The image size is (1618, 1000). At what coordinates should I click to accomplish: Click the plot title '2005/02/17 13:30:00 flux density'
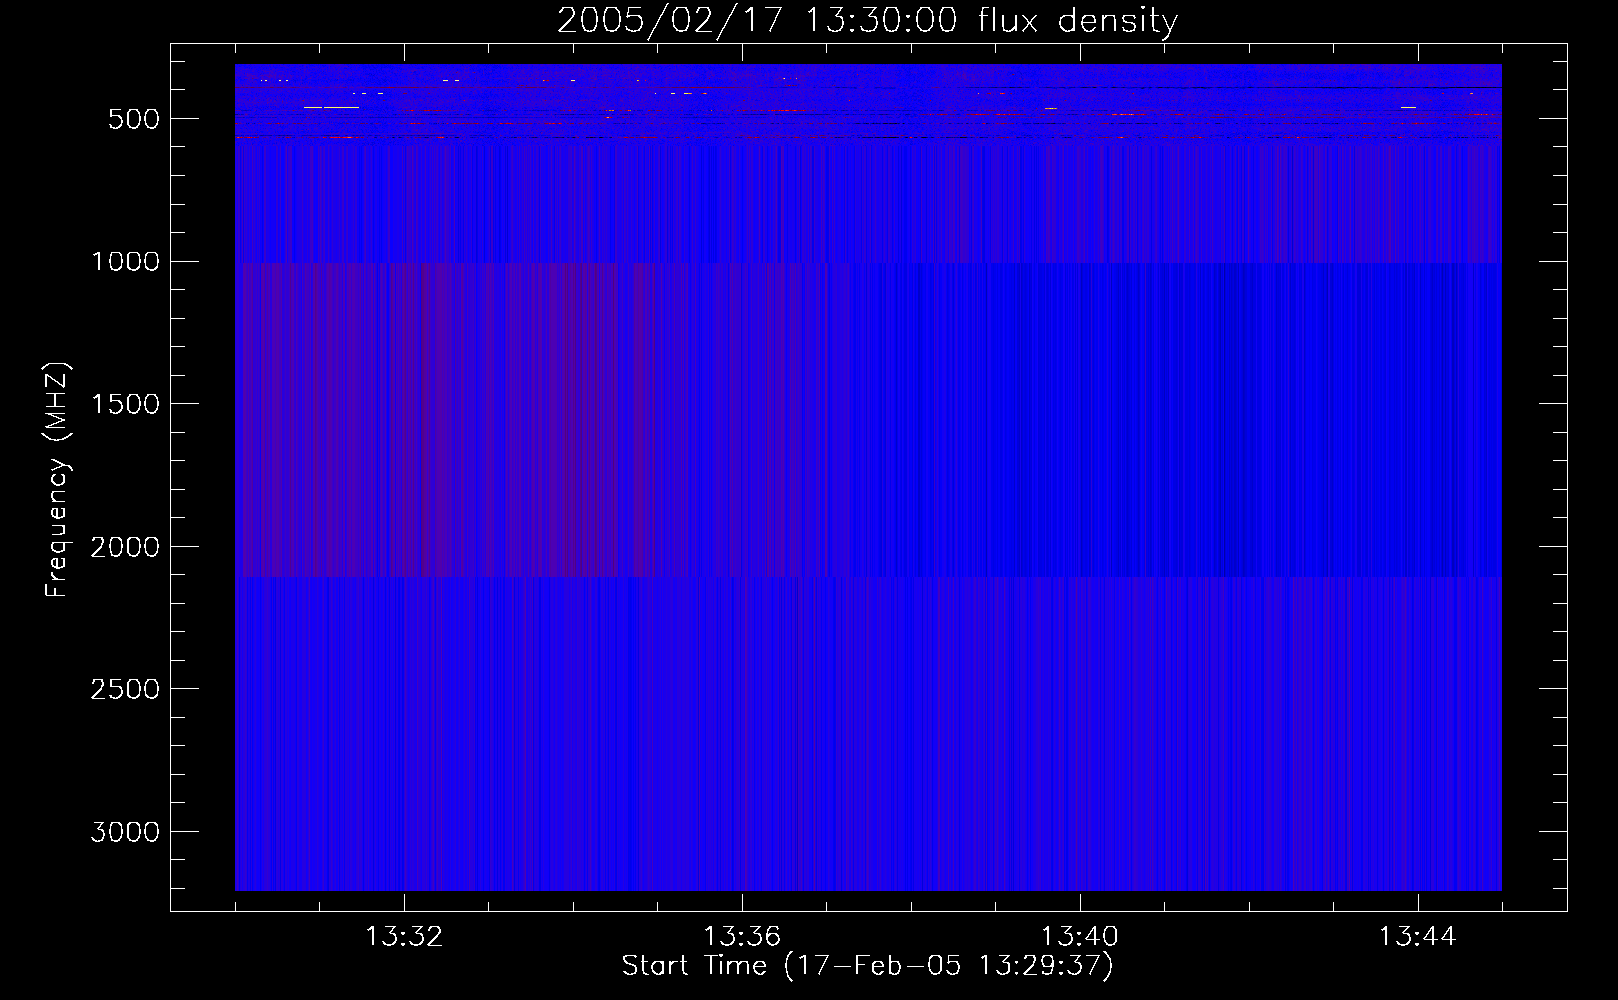867,21
